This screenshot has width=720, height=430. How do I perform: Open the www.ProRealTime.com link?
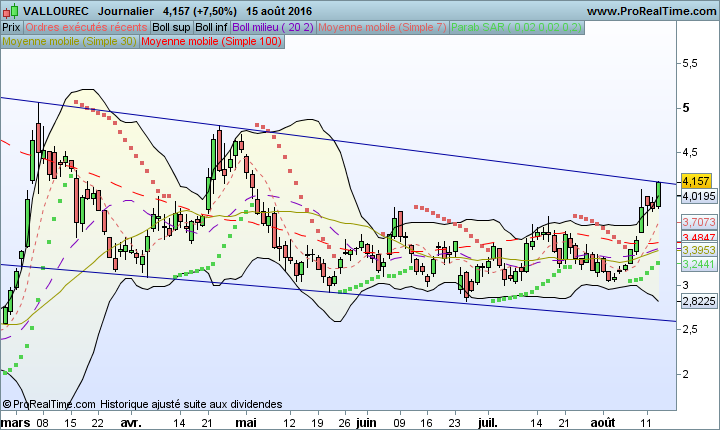click(x=652, y=11)
